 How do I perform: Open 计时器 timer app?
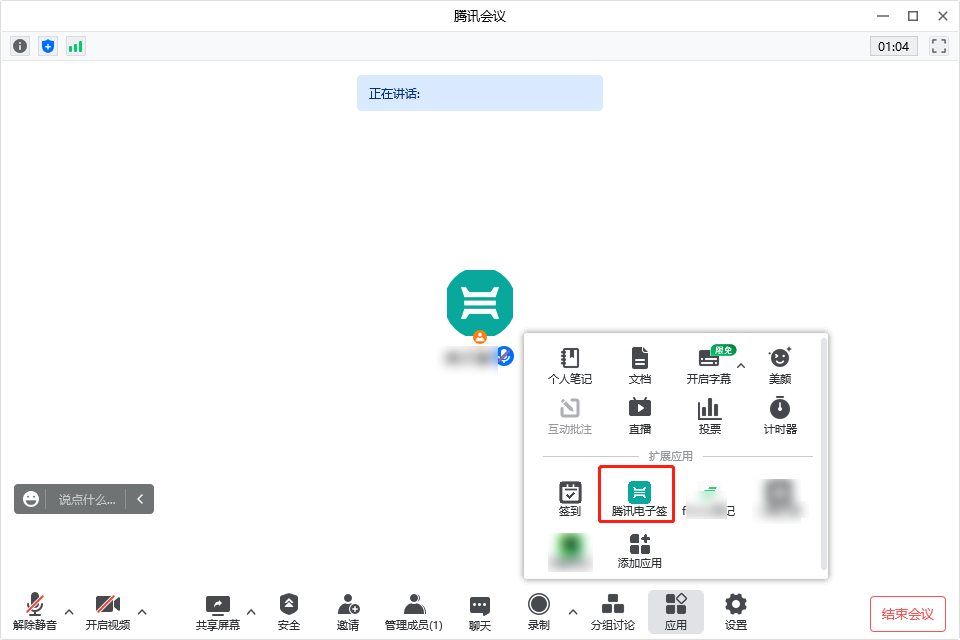780,416
